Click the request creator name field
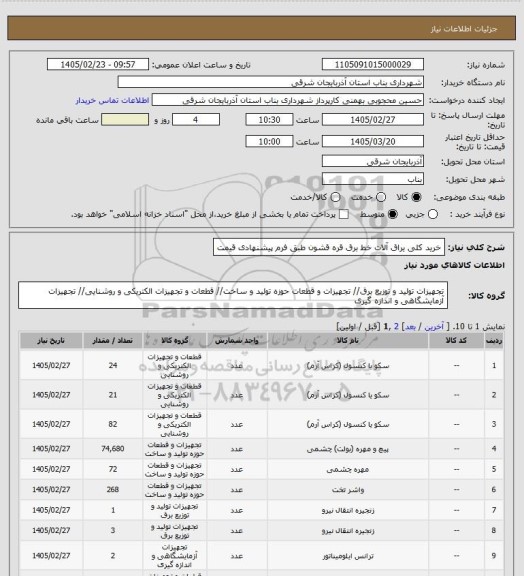524x576 pixels. 288,100
